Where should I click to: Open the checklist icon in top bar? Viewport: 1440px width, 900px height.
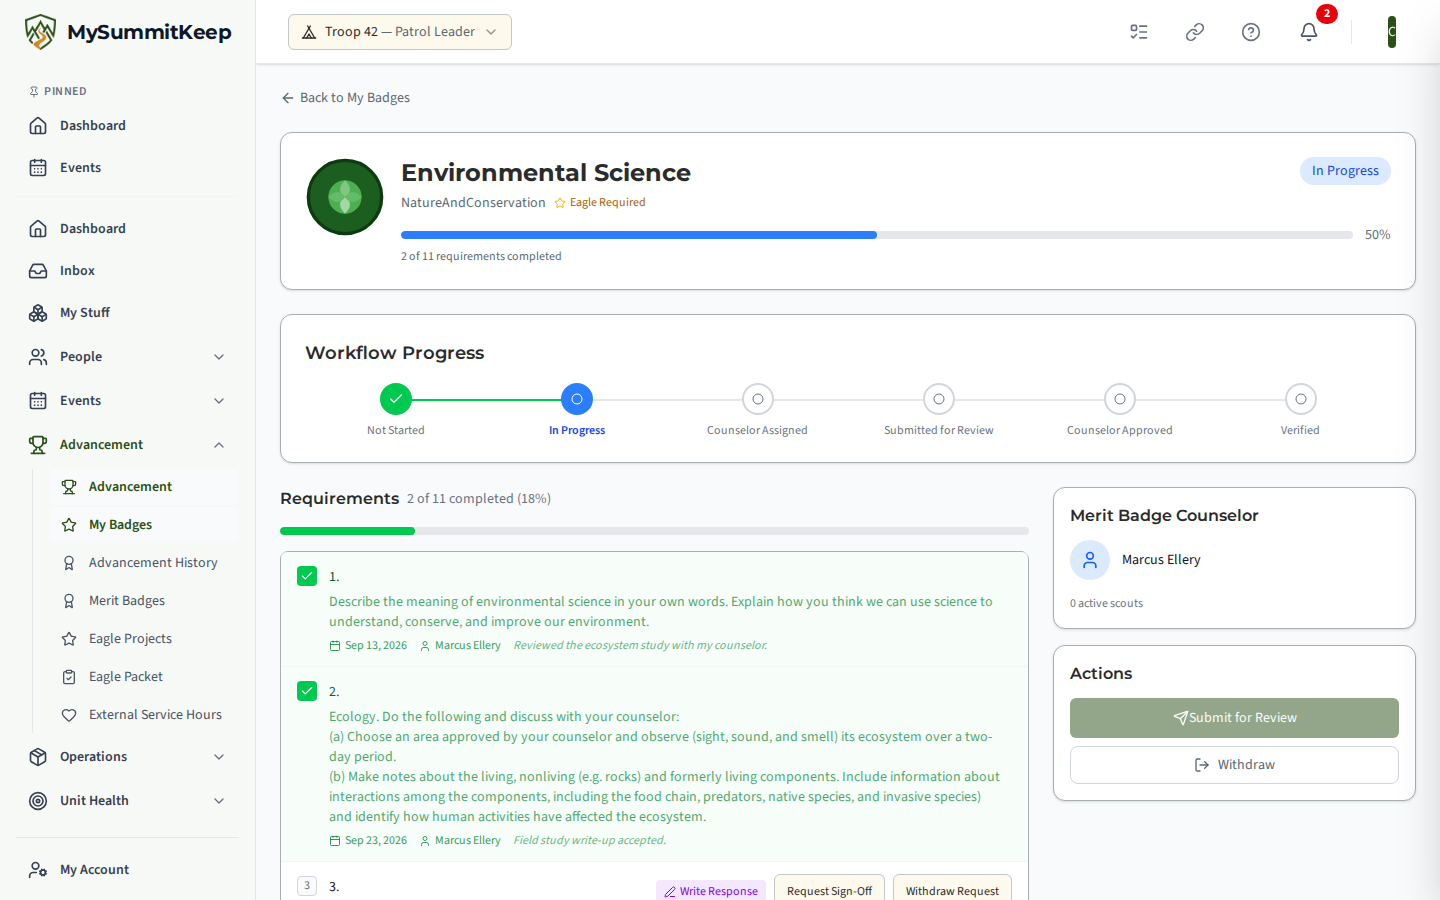click(x=1139, y=32)
